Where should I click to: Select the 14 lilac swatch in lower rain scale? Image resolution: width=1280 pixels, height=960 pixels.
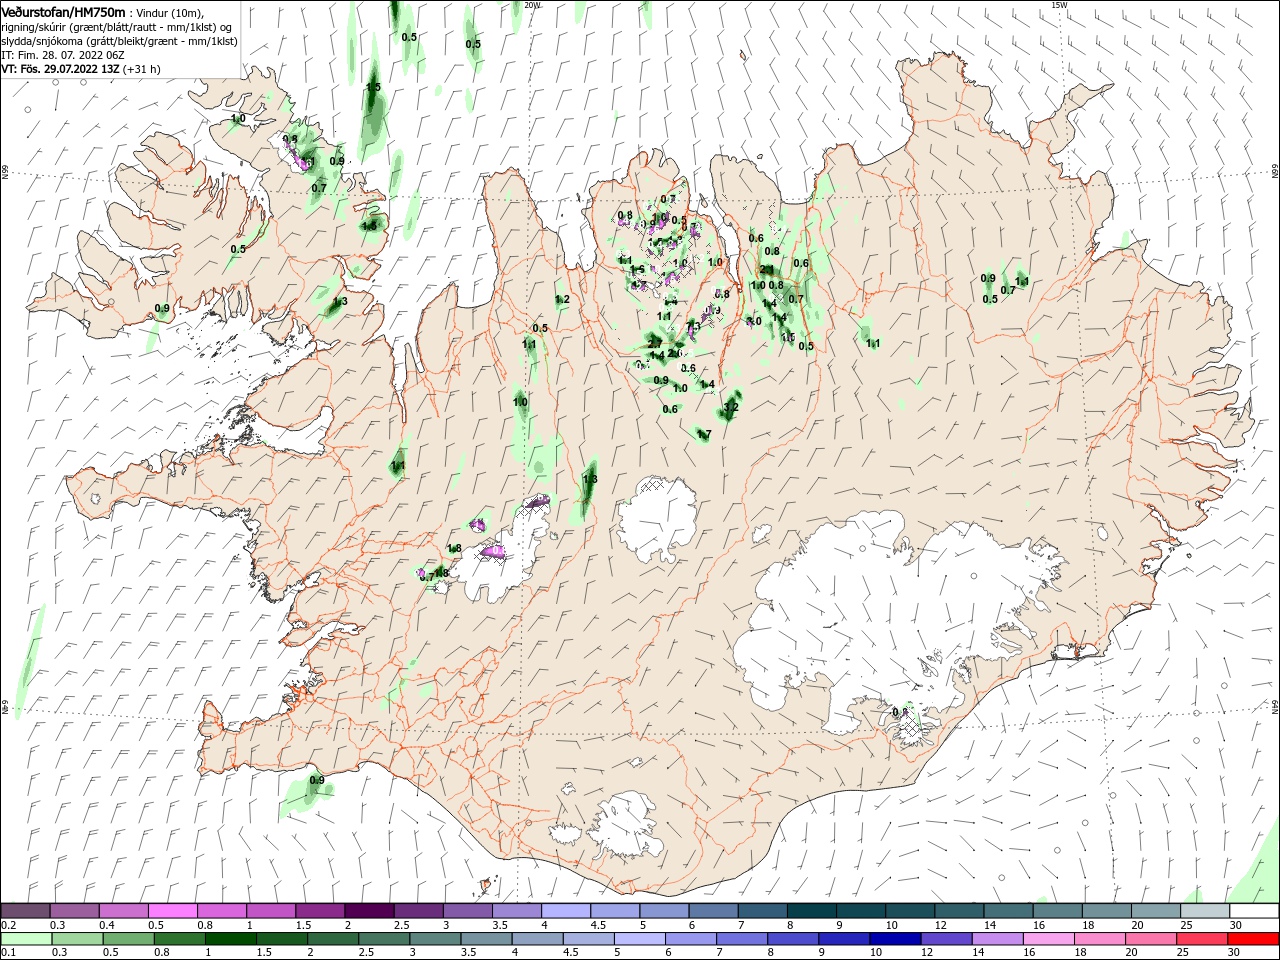click(996, 939)
